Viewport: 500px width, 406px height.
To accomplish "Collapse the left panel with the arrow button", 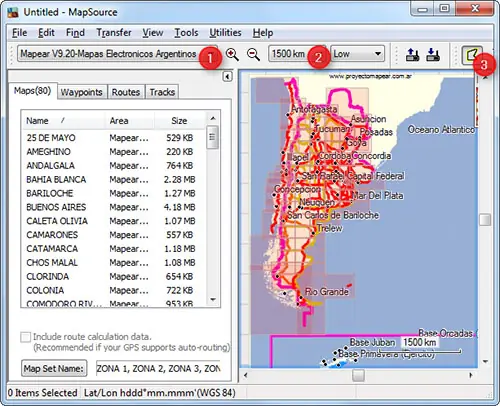I will 227,77.
